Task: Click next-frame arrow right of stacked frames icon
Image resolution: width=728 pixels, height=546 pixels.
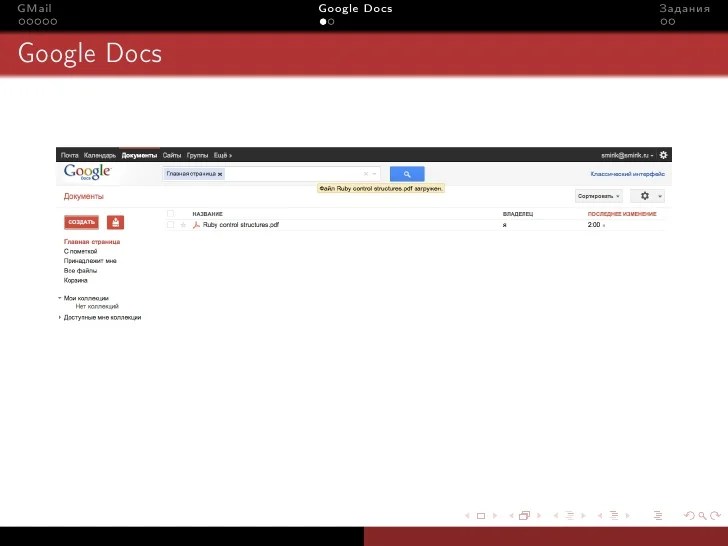Action: (539, 516)
